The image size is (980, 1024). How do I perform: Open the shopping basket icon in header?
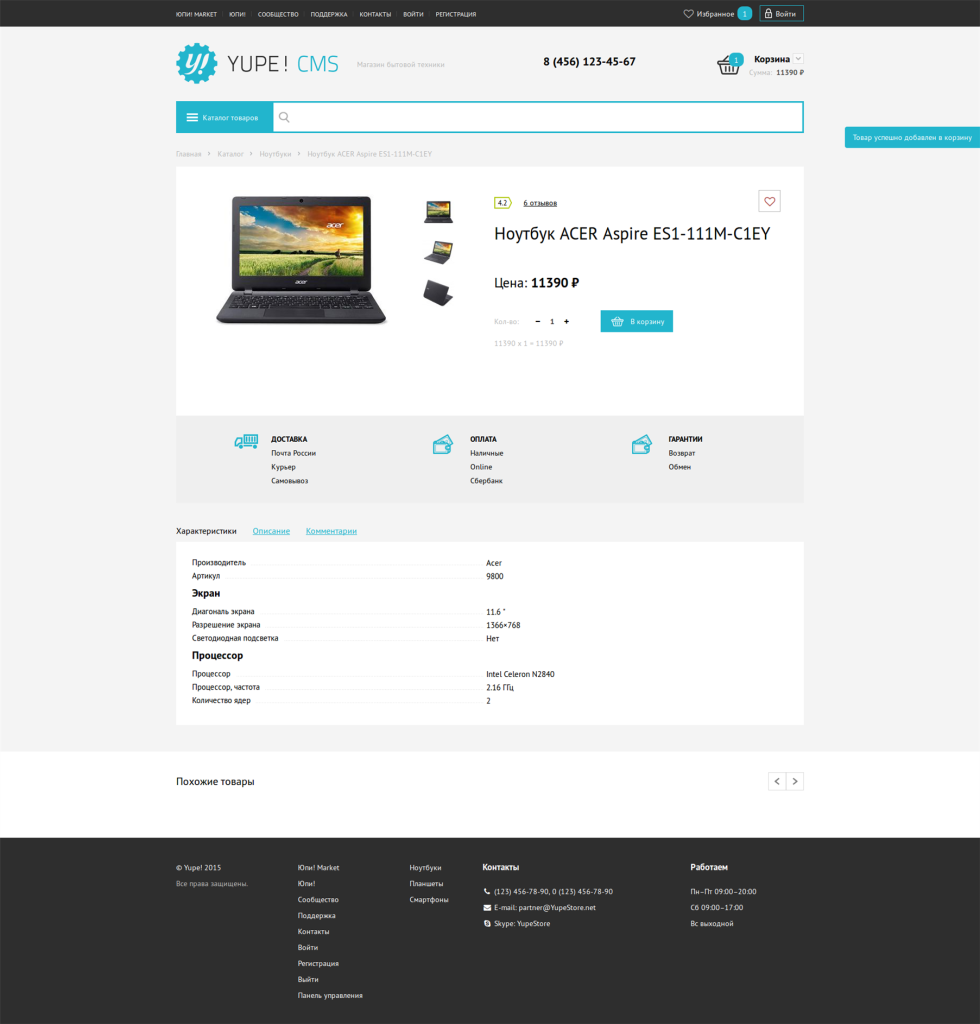point(728,65)
